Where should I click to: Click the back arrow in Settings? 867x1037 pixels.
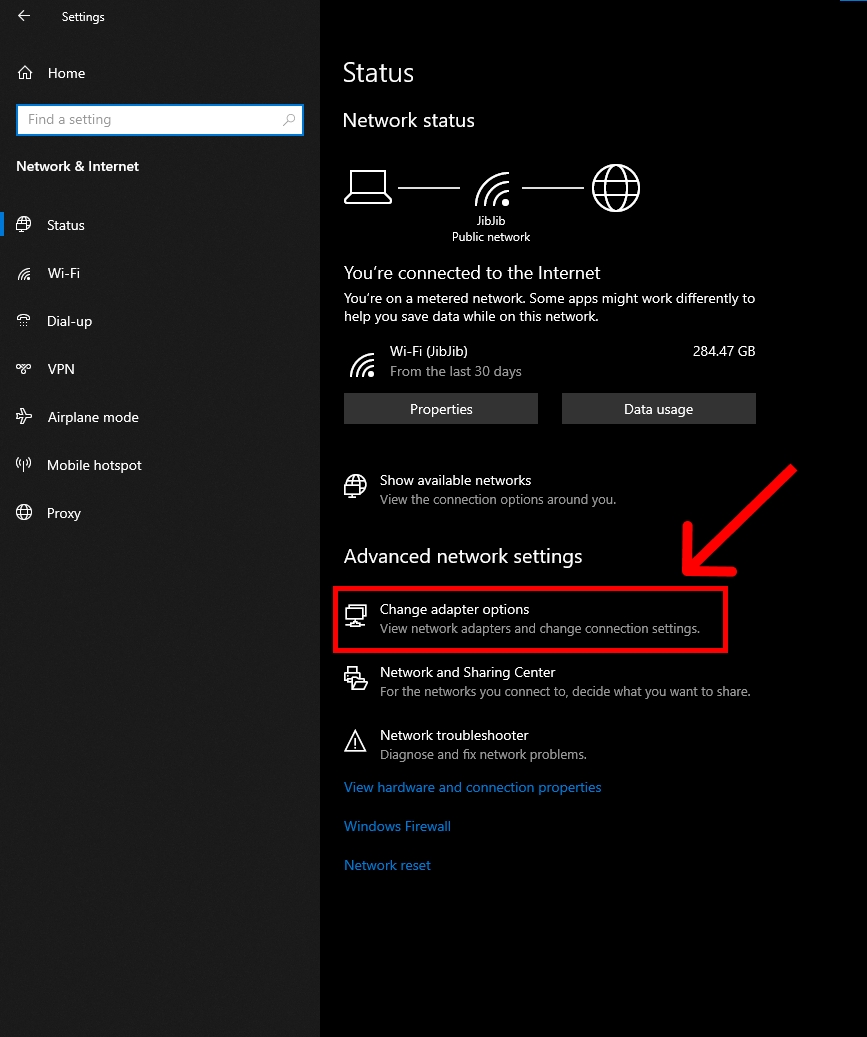pos(24,16)
